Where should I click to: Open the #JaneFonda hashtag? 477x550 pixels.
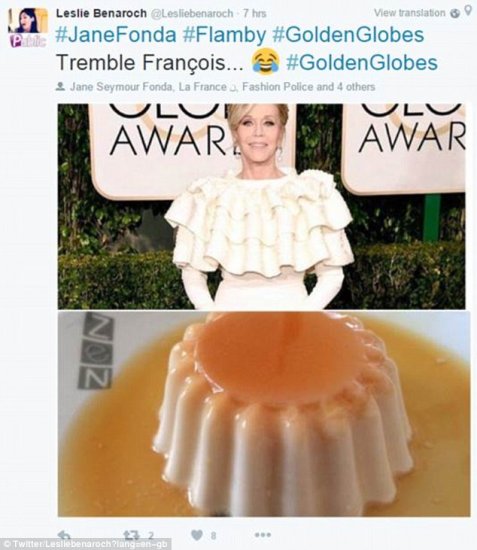(116, 35)
